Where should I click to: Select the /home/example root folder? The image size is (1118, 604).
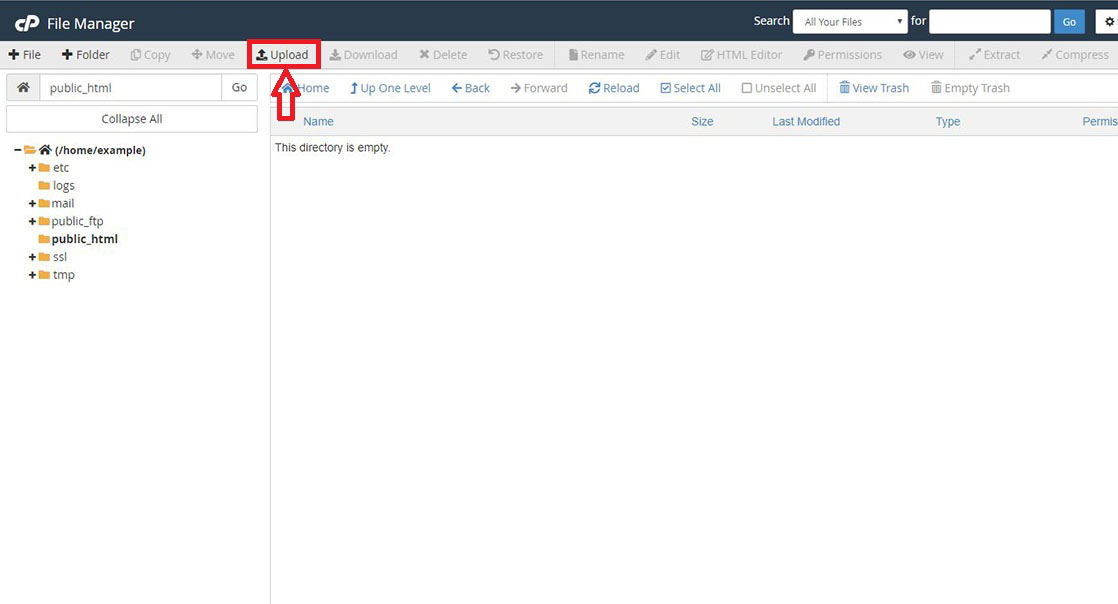[100, 150]
